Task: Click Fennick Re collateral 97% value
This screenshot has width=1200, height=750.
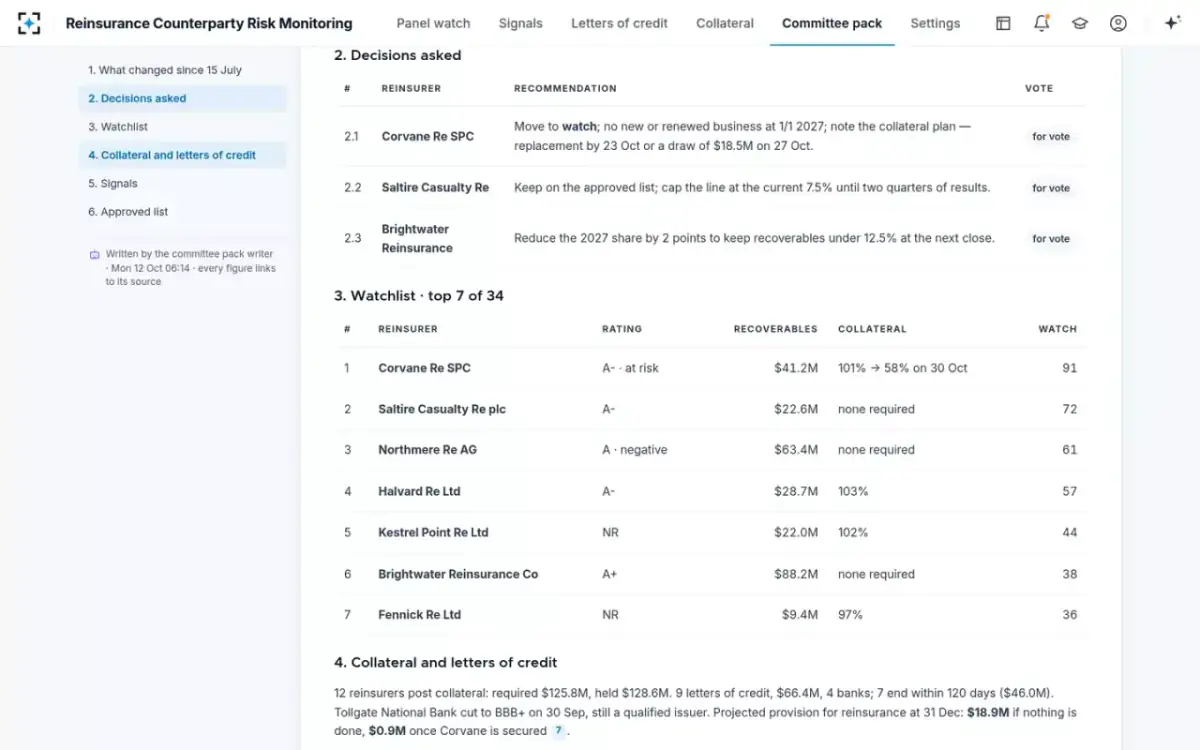Action: click(850, 615)
